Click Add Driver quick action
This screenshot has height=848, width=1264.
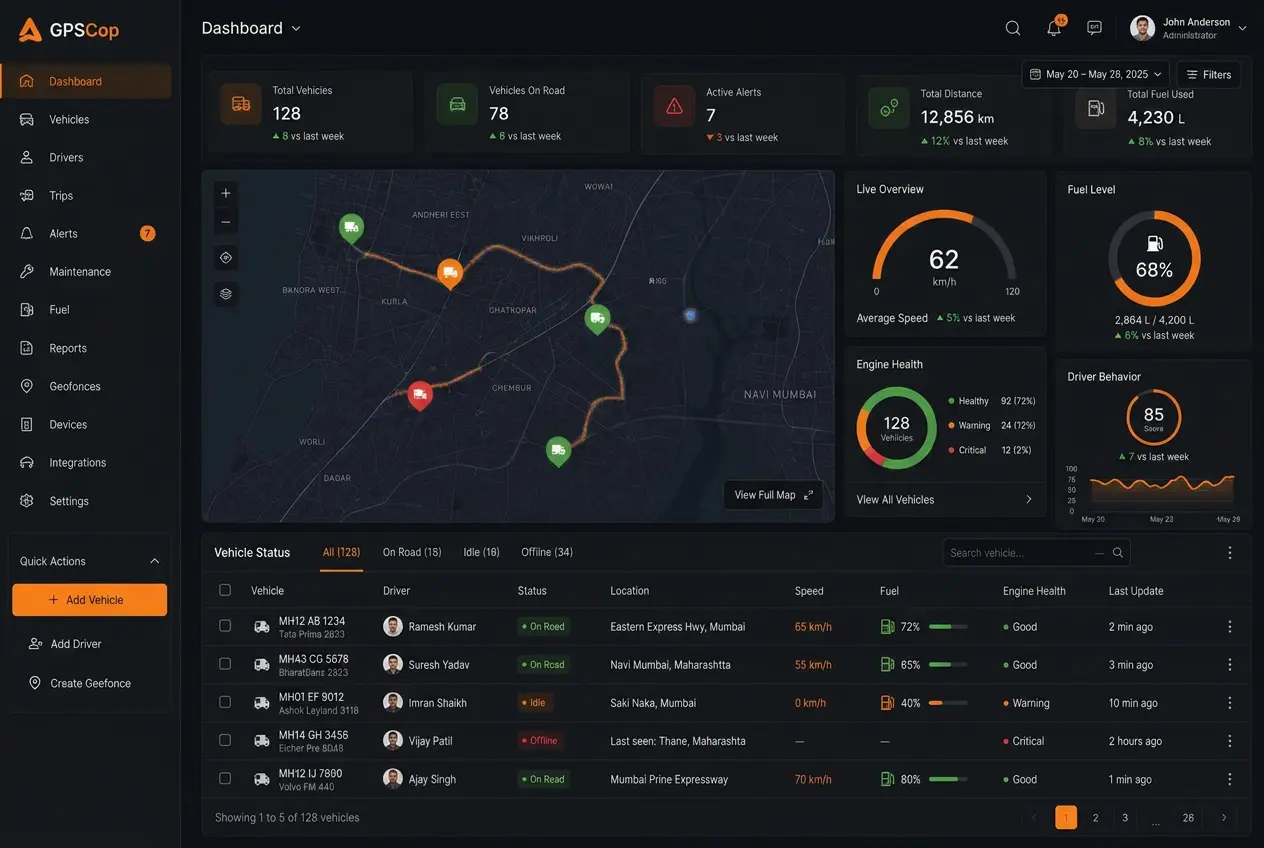[66, 644]
